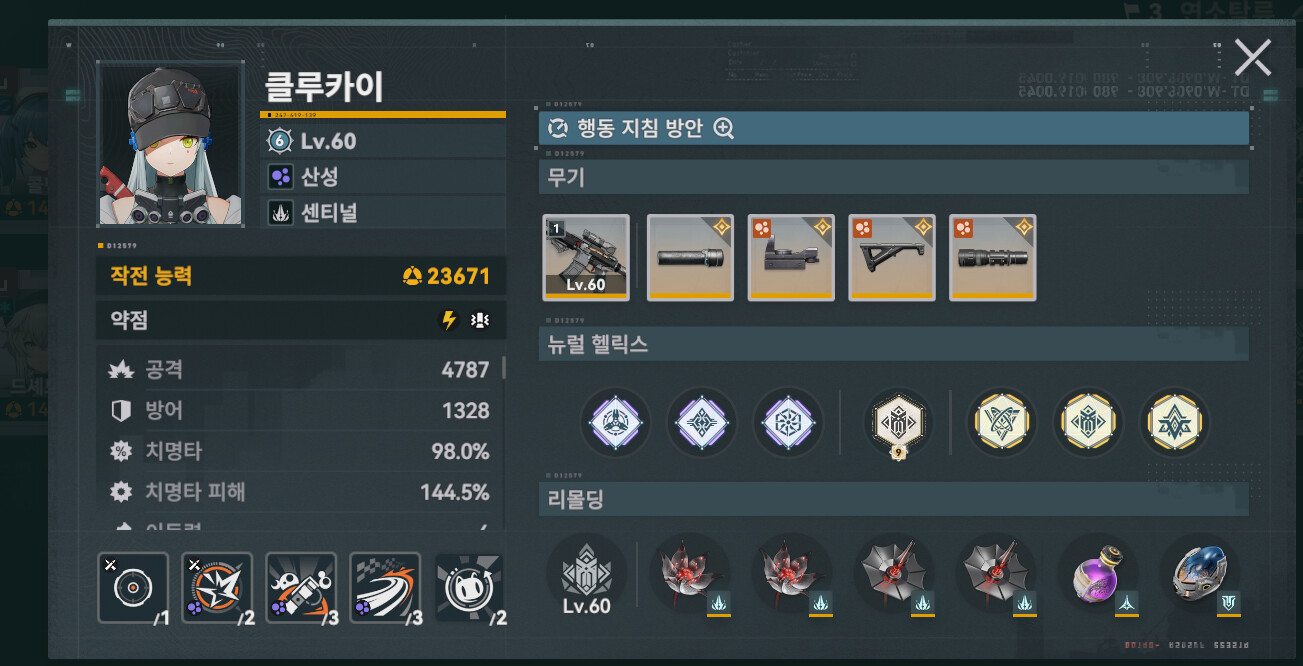Click the 약점 weakness row
This screenshot has height=666, width=1303.
[301, 321]
